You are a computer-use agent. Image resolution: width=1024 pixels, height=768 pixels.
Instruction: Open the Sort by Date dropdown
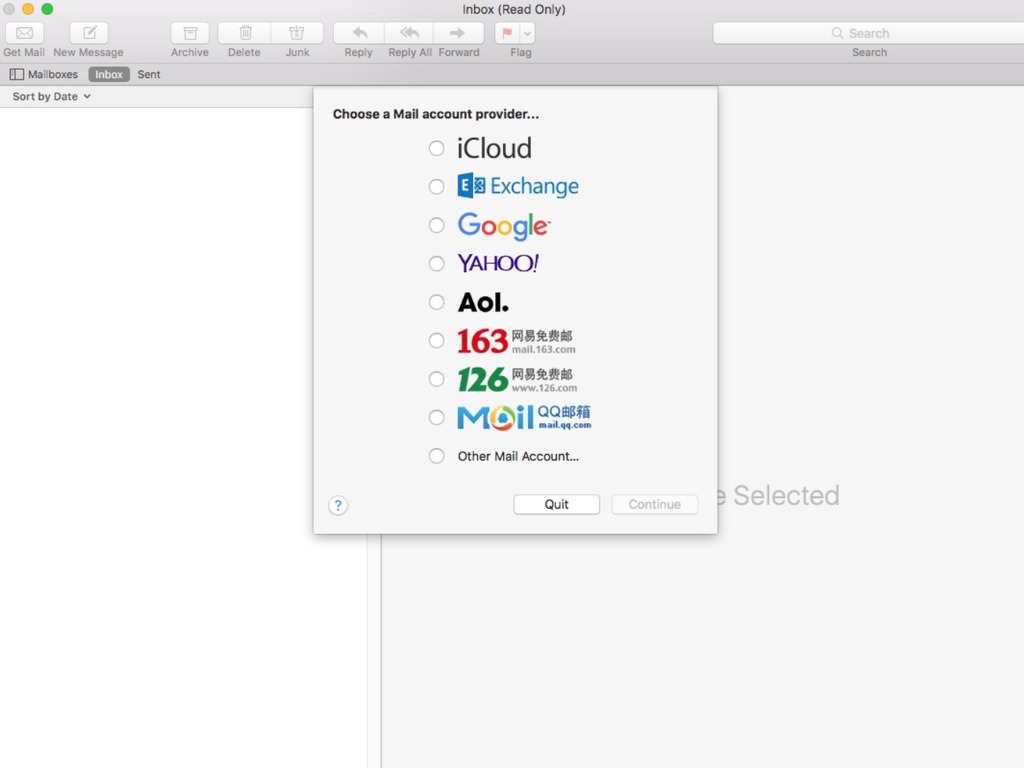(52, 97)
